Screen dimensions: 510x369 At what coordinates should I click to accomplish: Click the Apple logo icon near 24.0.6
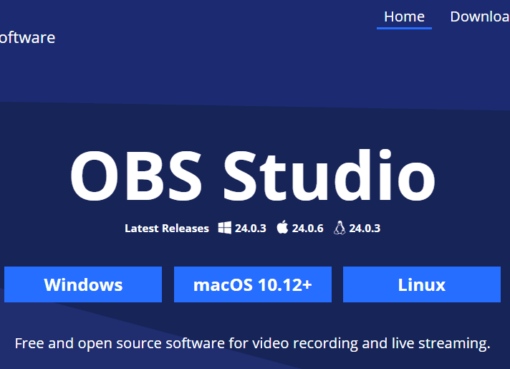pyautogui.click(x=282, y=228)
